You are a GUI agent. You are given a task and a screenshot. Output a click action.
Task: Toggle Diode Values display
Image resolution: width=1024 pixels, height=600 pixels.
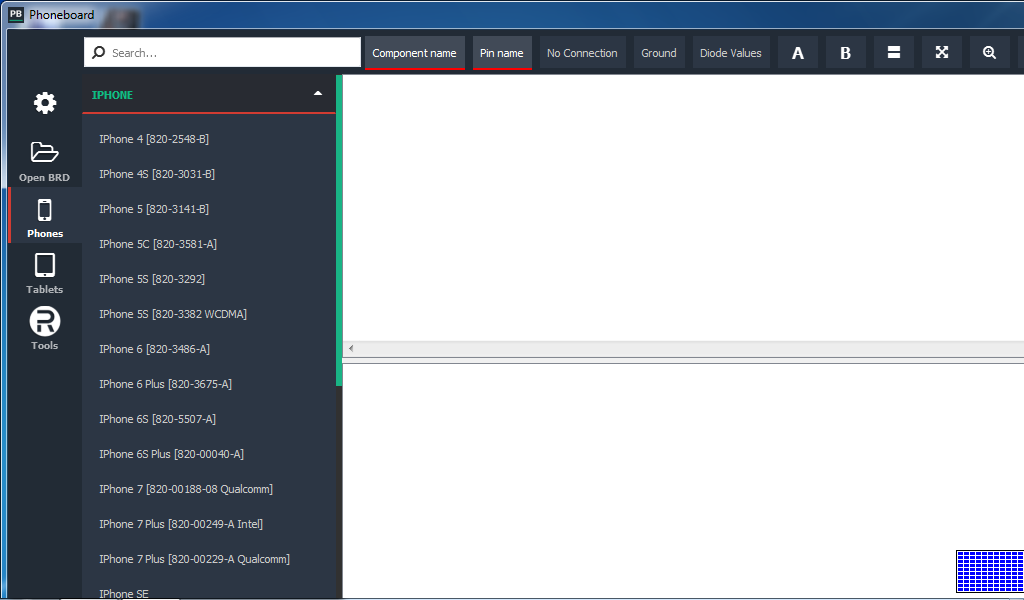click(731, 53)
